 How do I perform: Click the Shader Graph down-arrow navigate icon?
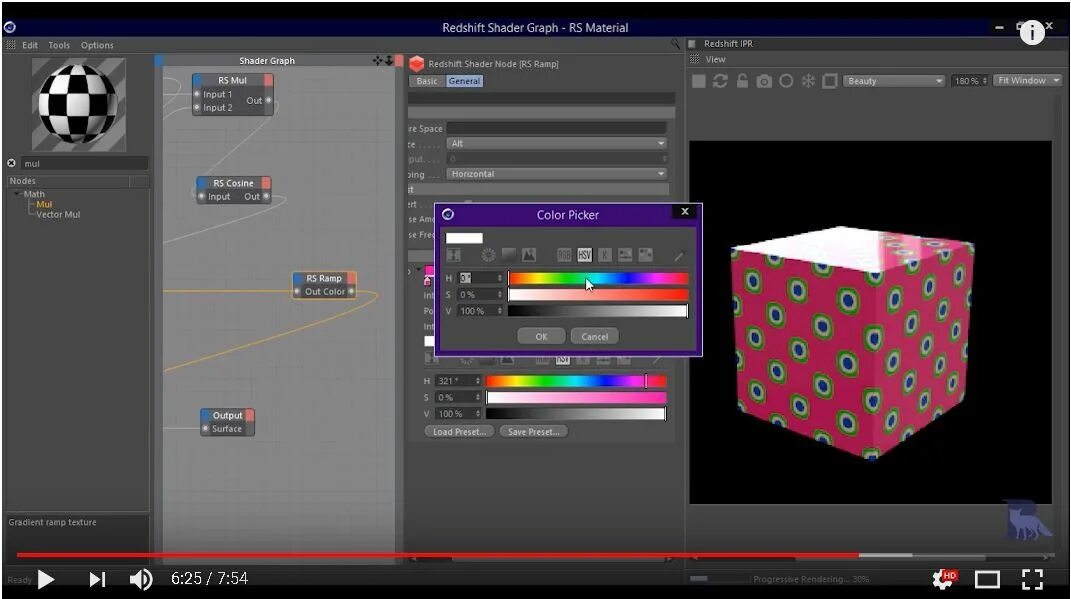point(389,61)
